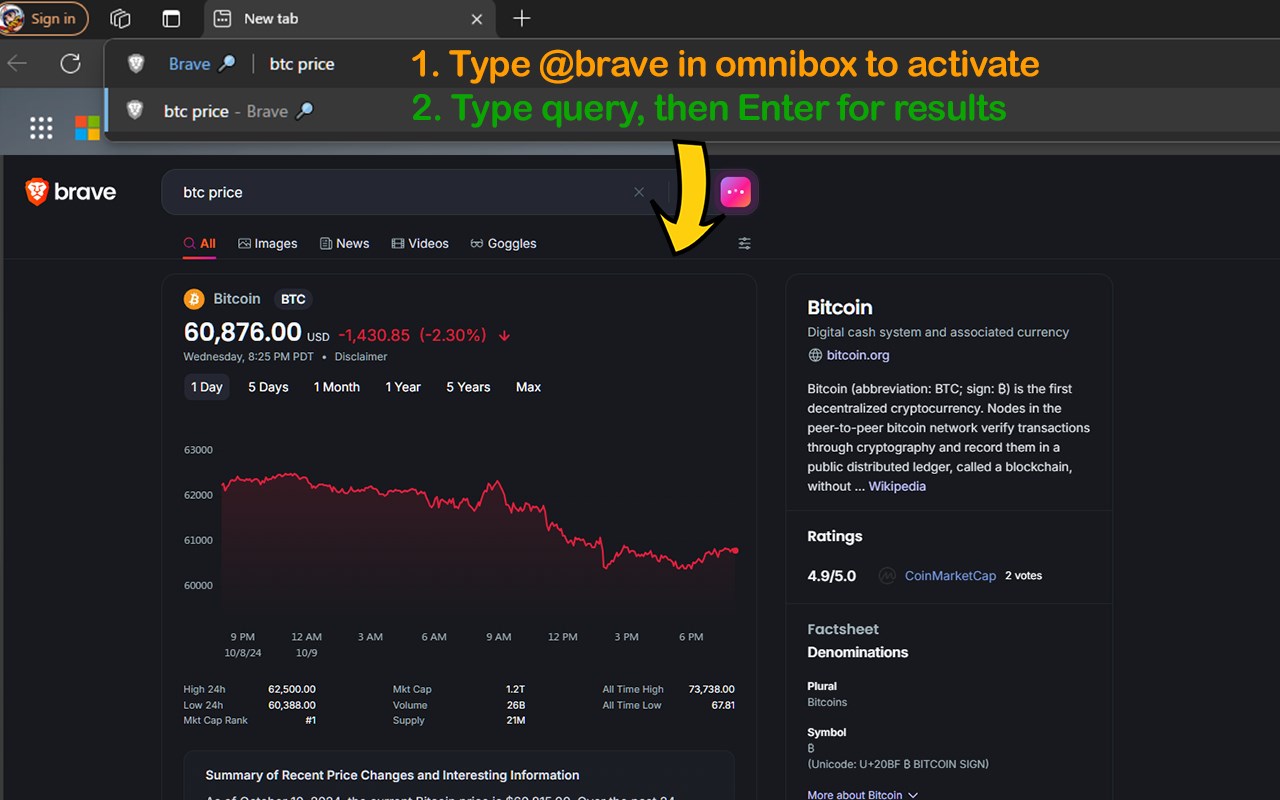Click the btc price search field
1280x800 pixels.
(400, 192)
